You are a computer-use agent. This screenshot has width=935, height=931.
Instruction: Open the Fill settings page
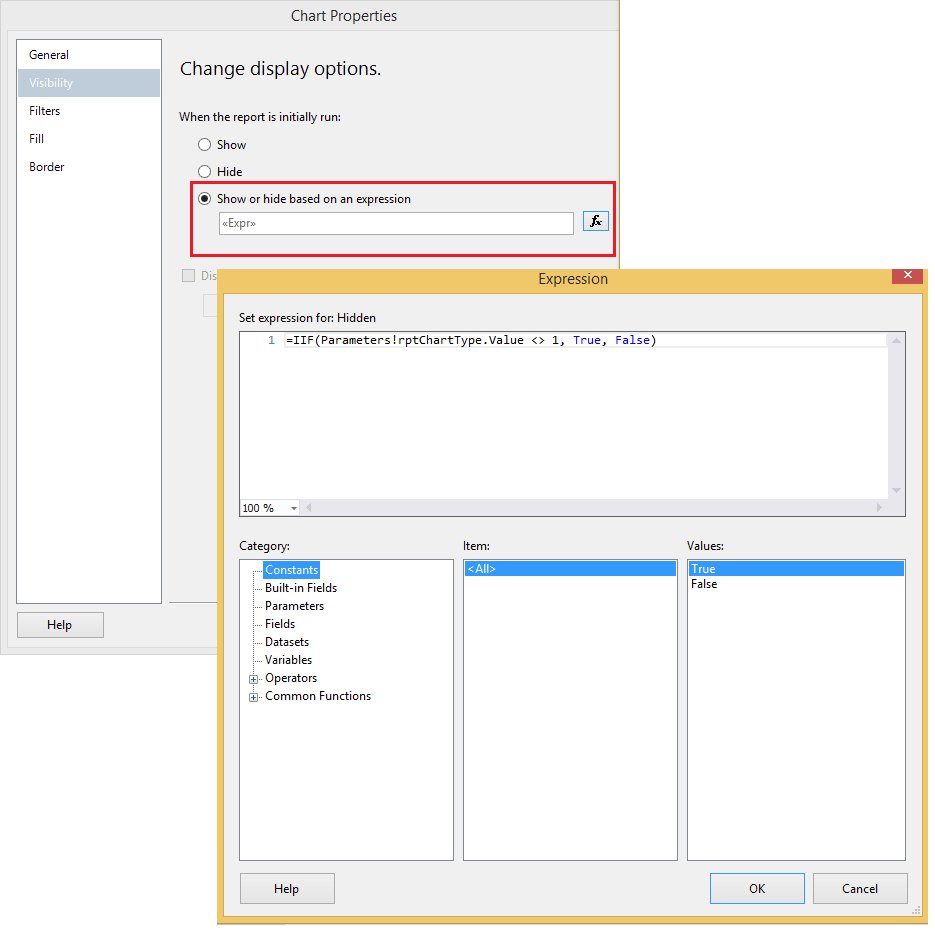[36, 138]
